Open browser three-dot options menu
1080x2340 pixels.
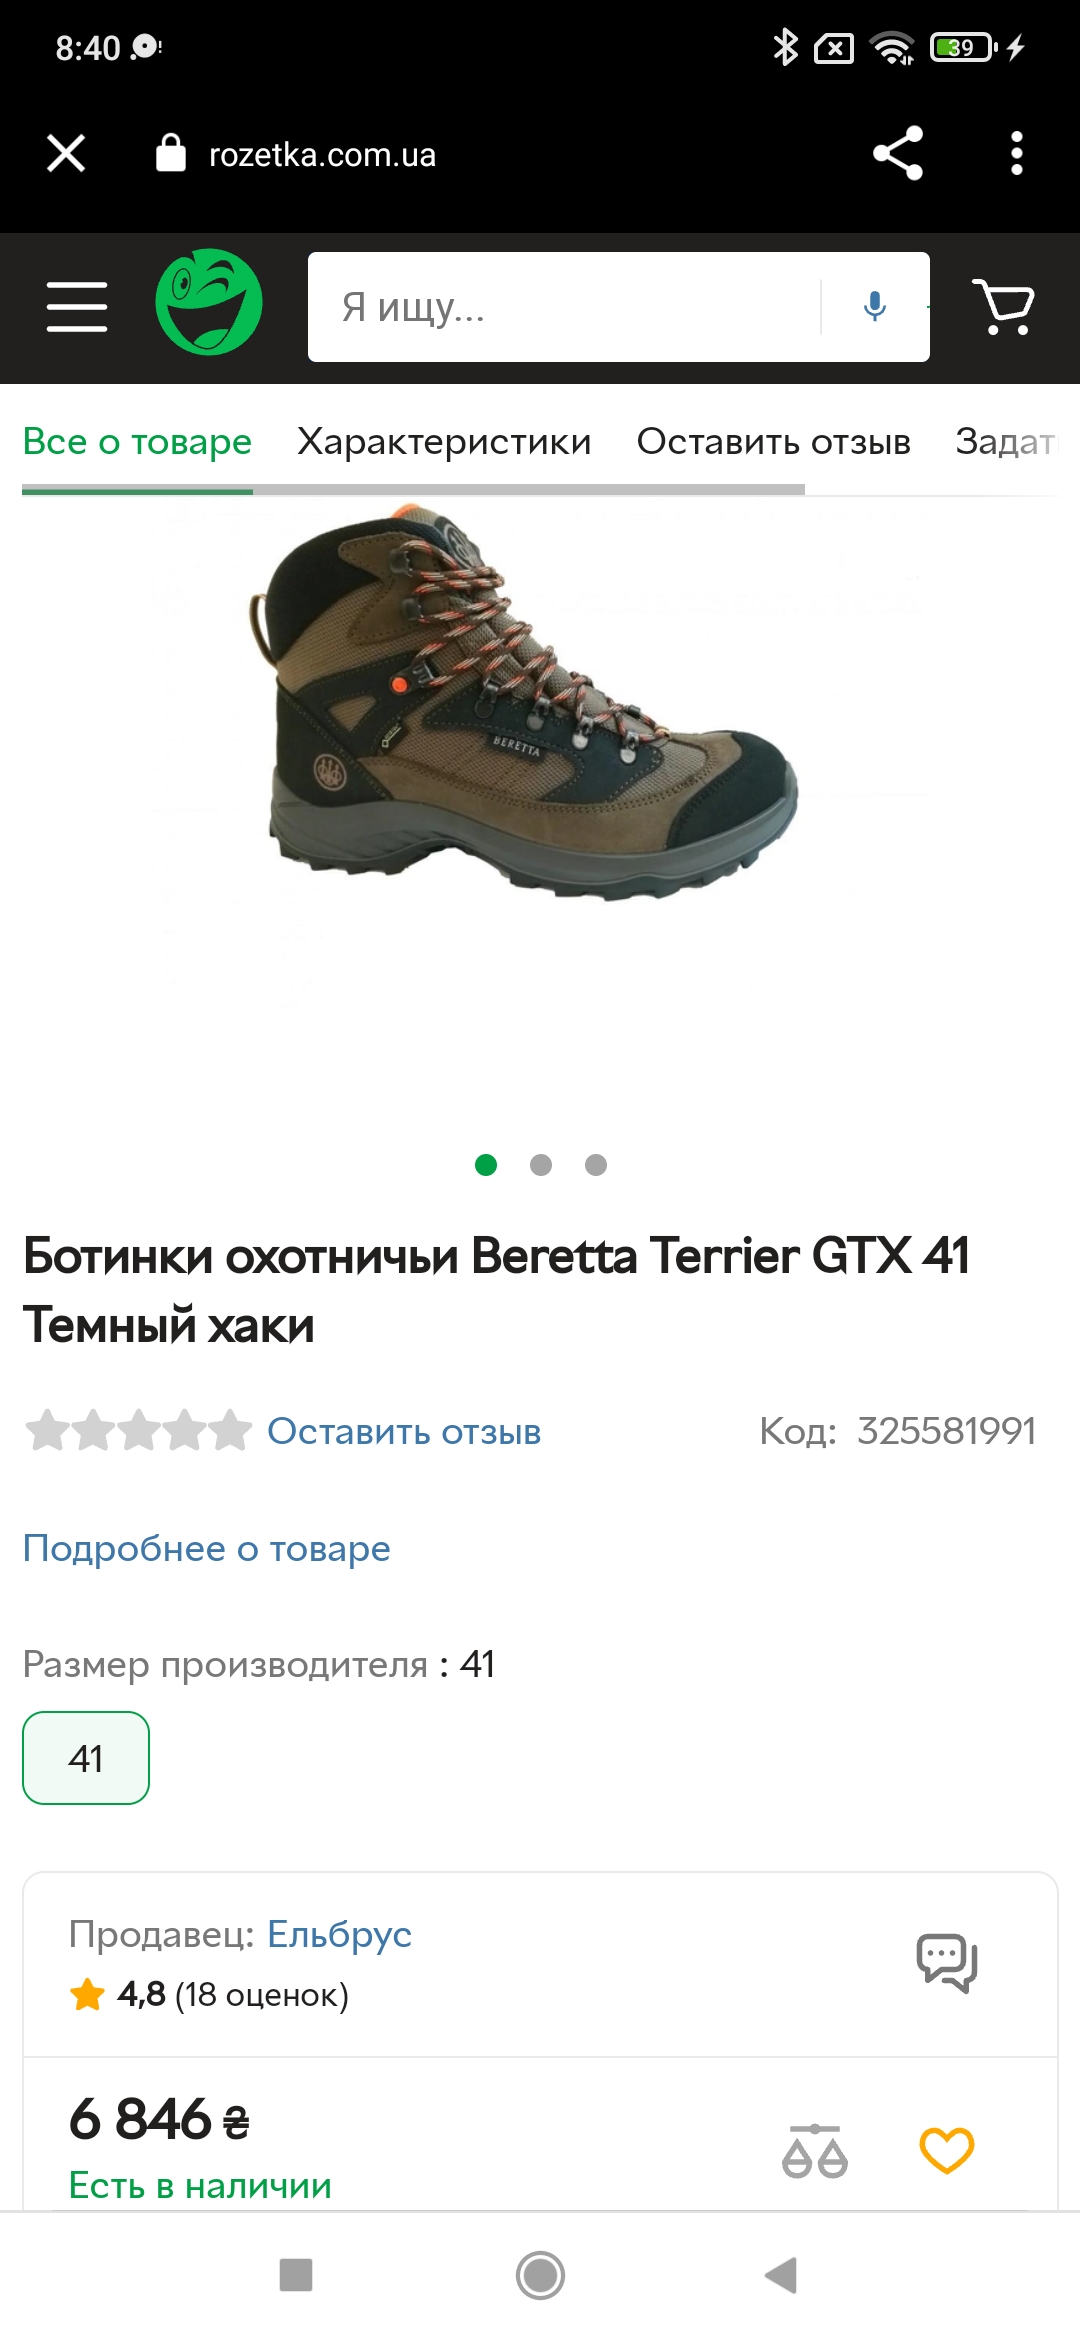click(1017, 153)
